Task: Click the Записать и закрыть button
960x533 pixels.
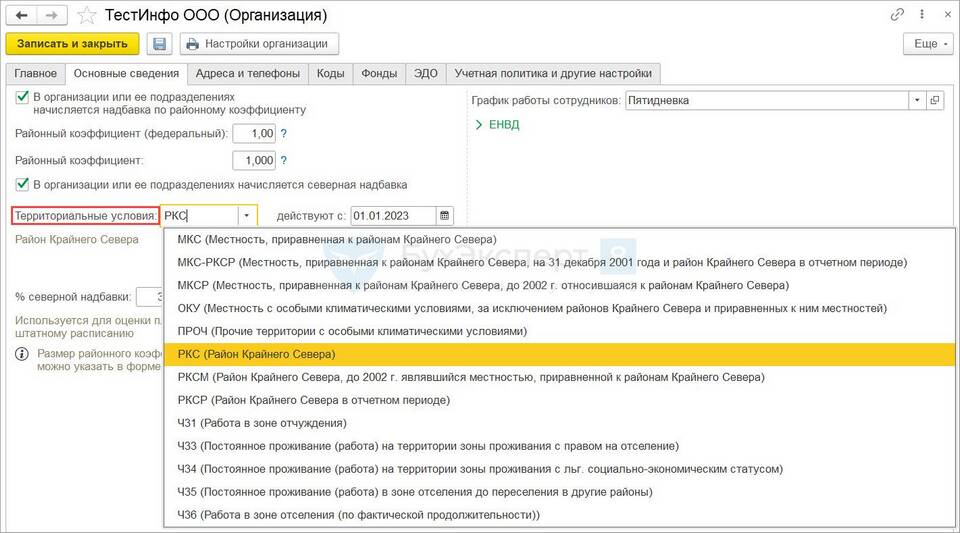Action: [72, 44]
